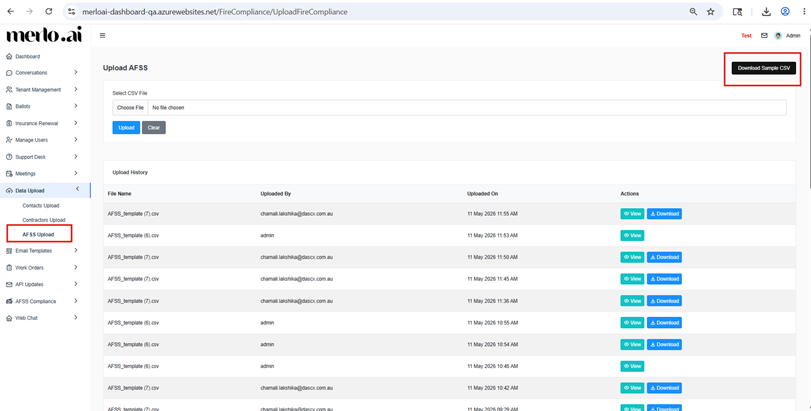Viewport: 811px width, 411px height.
Task: Click the Download Sample CSV button
Action: [763, 68]
